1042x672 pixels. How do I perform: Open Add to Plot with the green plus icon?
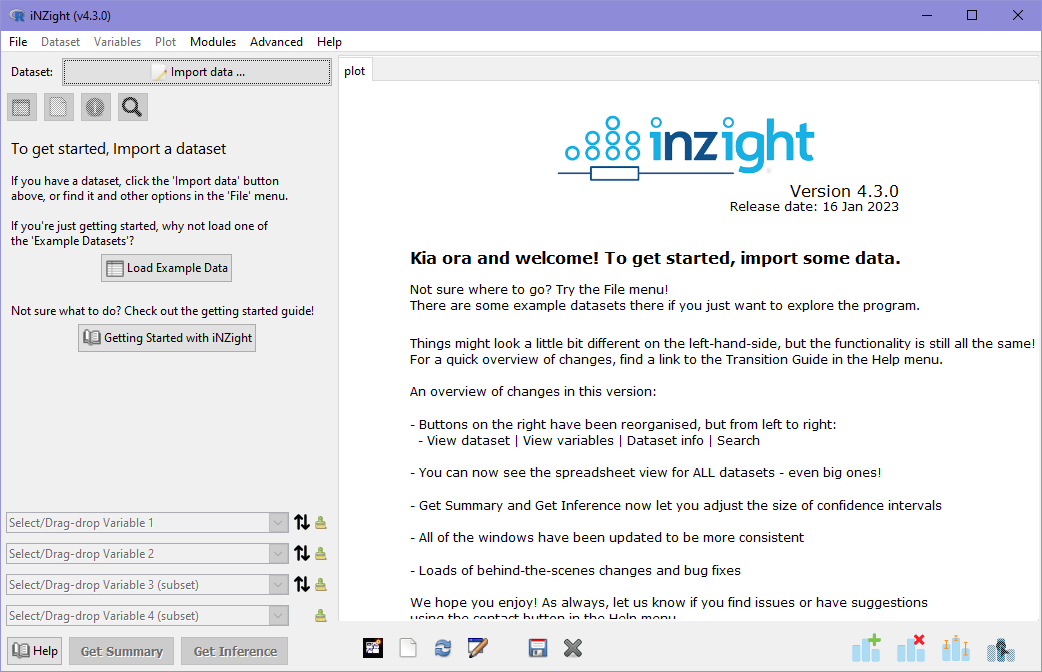coord(866,648)
